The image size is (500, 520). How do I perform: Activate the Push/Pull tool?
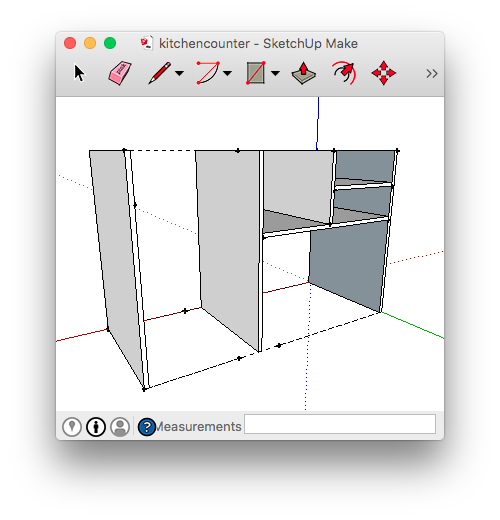tap(303, 73)
